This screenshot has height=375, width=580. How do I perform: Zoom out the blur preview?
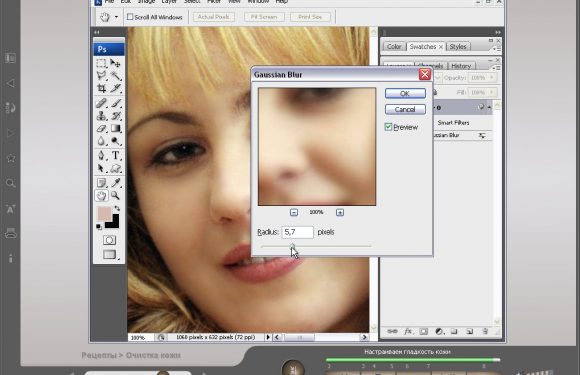(294, 212)
